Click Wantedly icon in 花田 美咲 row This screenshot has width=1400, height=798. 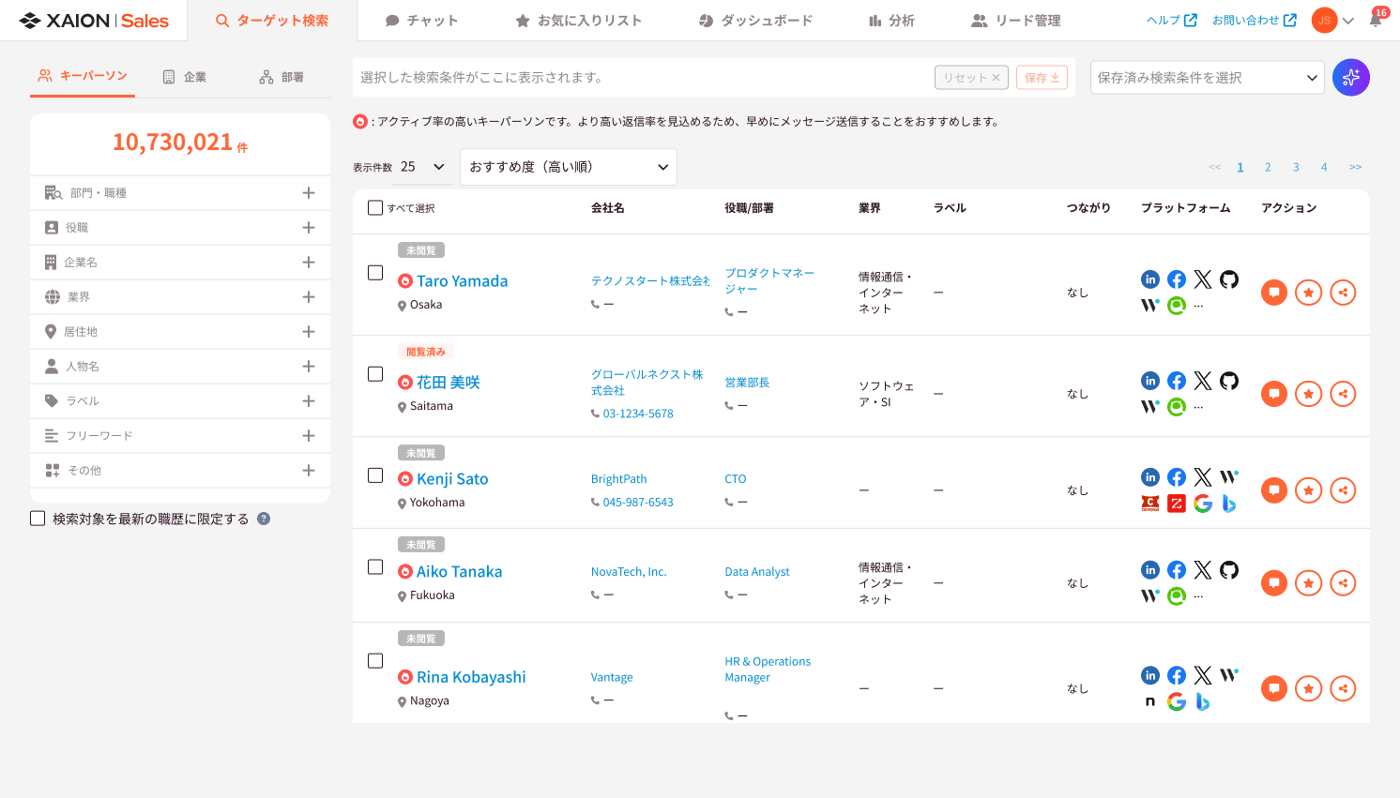(x=1150, y=406)
